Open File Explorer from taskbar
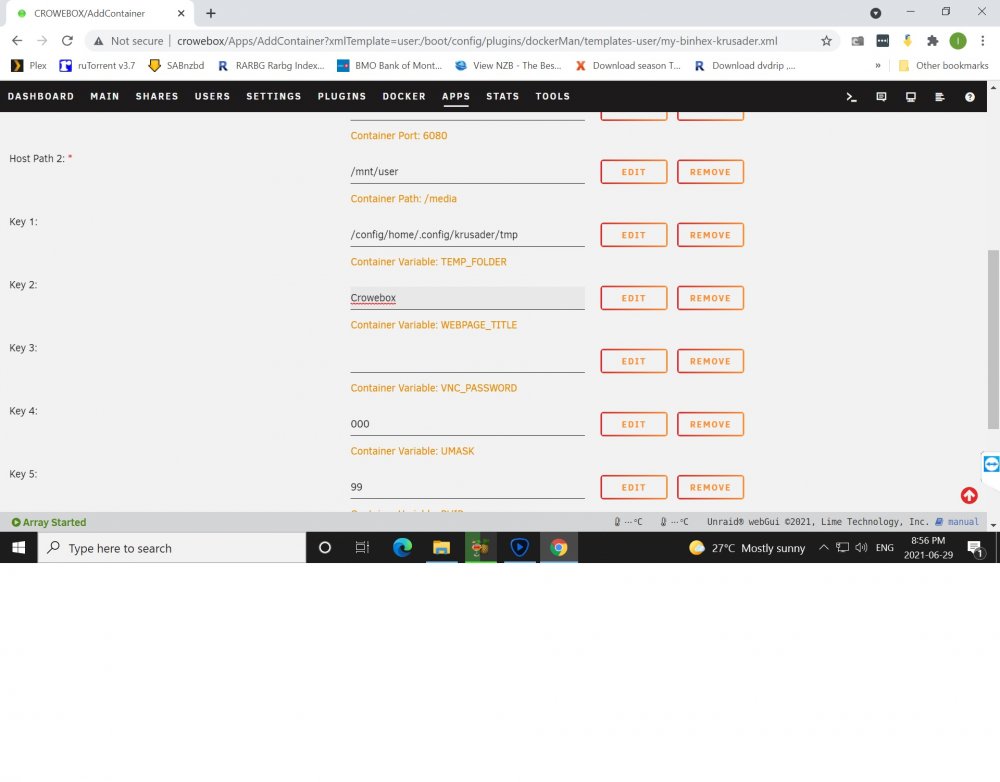 tap(441, 547)
